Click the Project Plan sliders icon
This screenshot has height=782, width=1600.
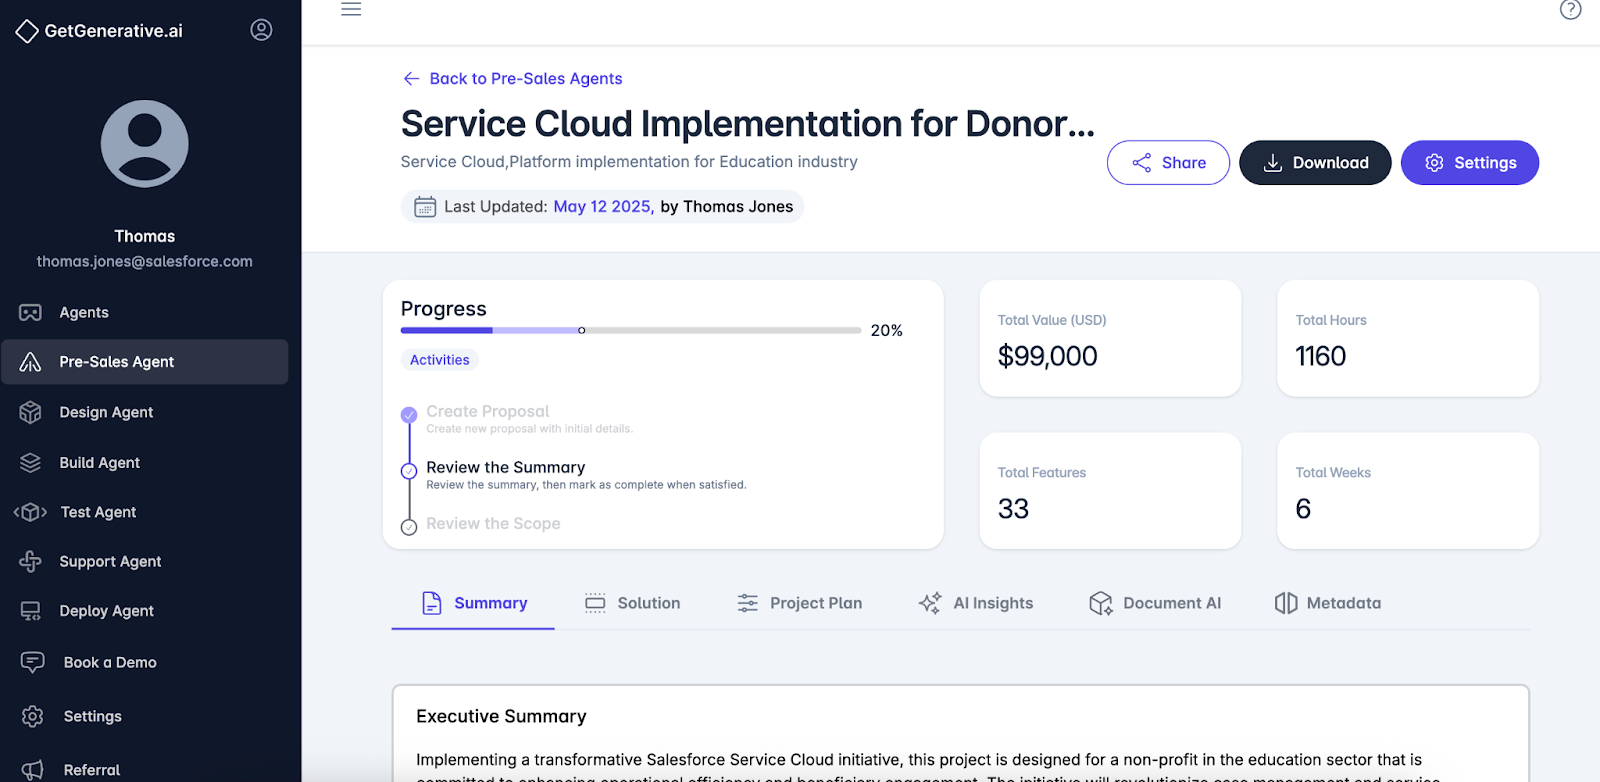pos(748,603)
